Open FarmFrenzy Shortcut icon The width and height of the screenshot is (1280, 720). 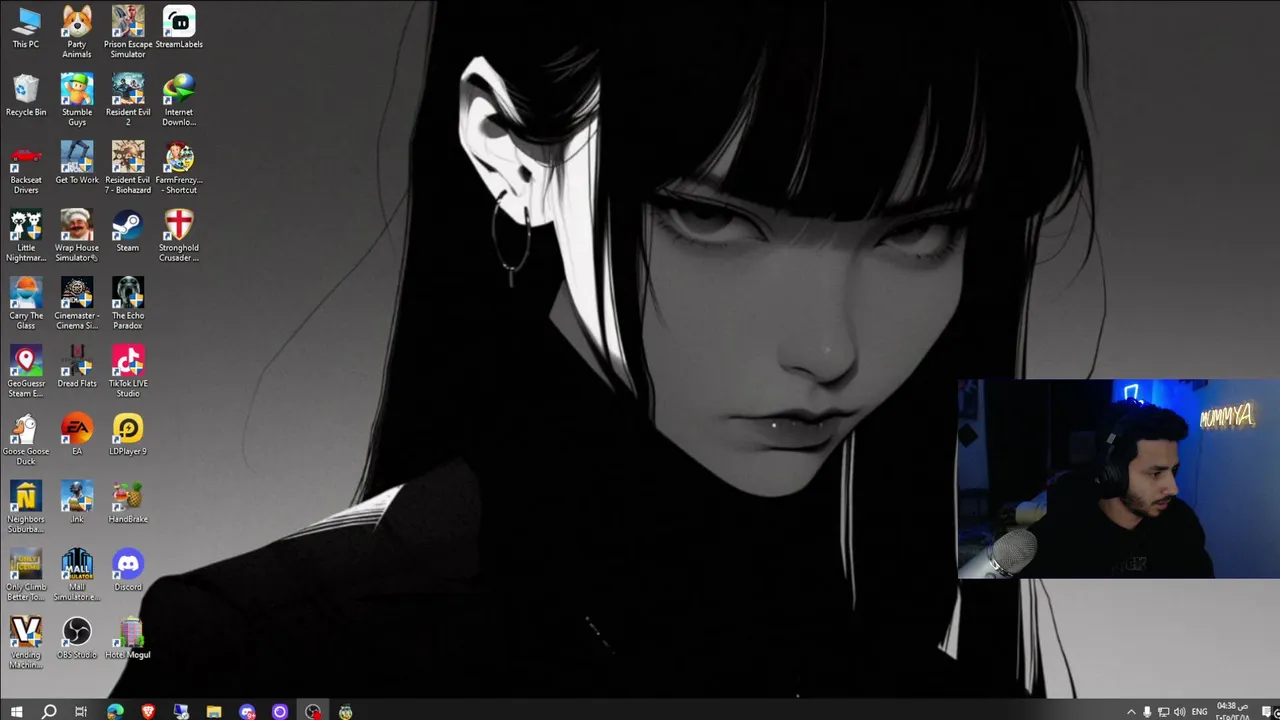[x=179, y=167]
